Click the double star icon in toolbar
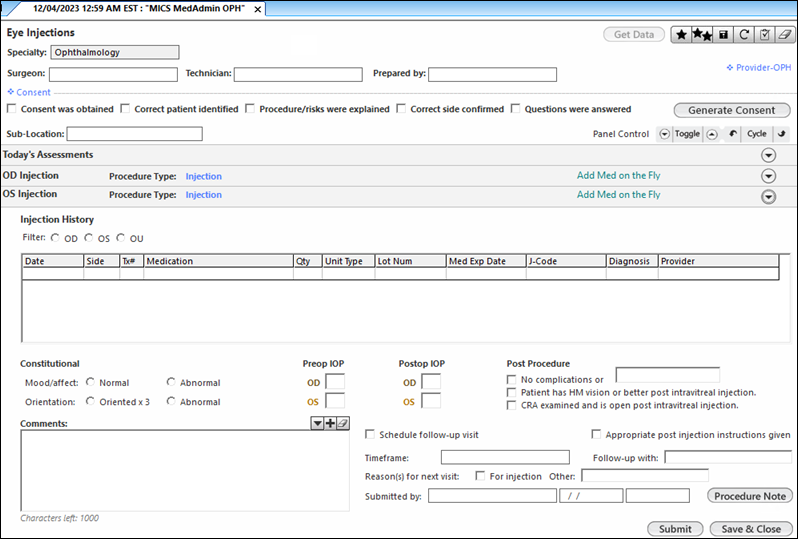 [x=702, y=35]
